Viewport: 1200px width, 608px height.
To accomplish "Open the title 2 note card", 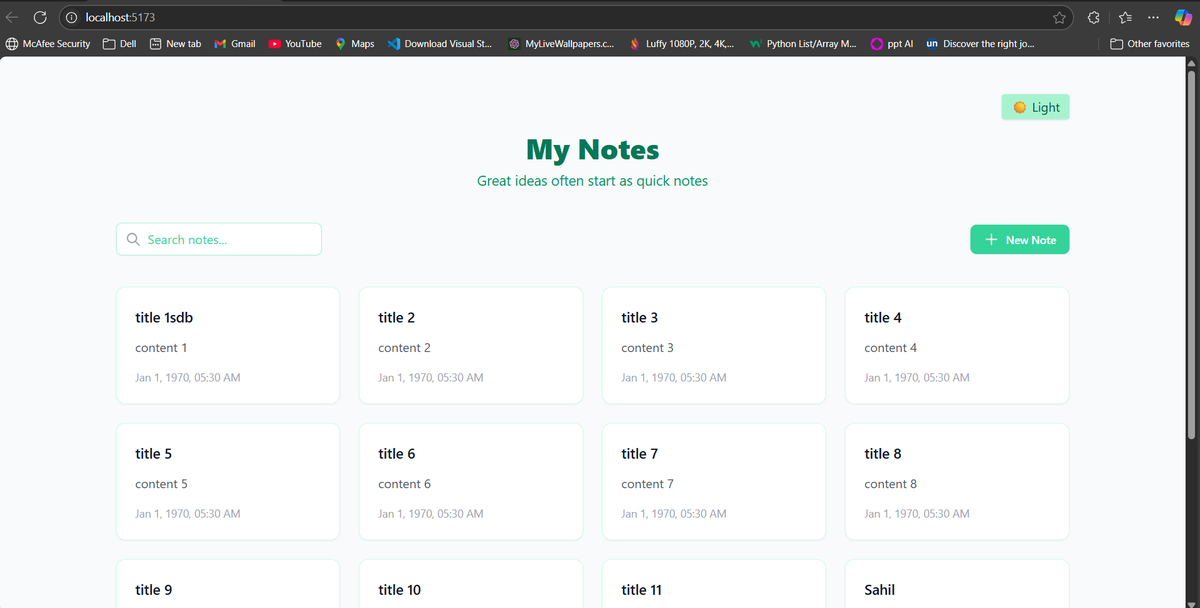I will (471, 346).
